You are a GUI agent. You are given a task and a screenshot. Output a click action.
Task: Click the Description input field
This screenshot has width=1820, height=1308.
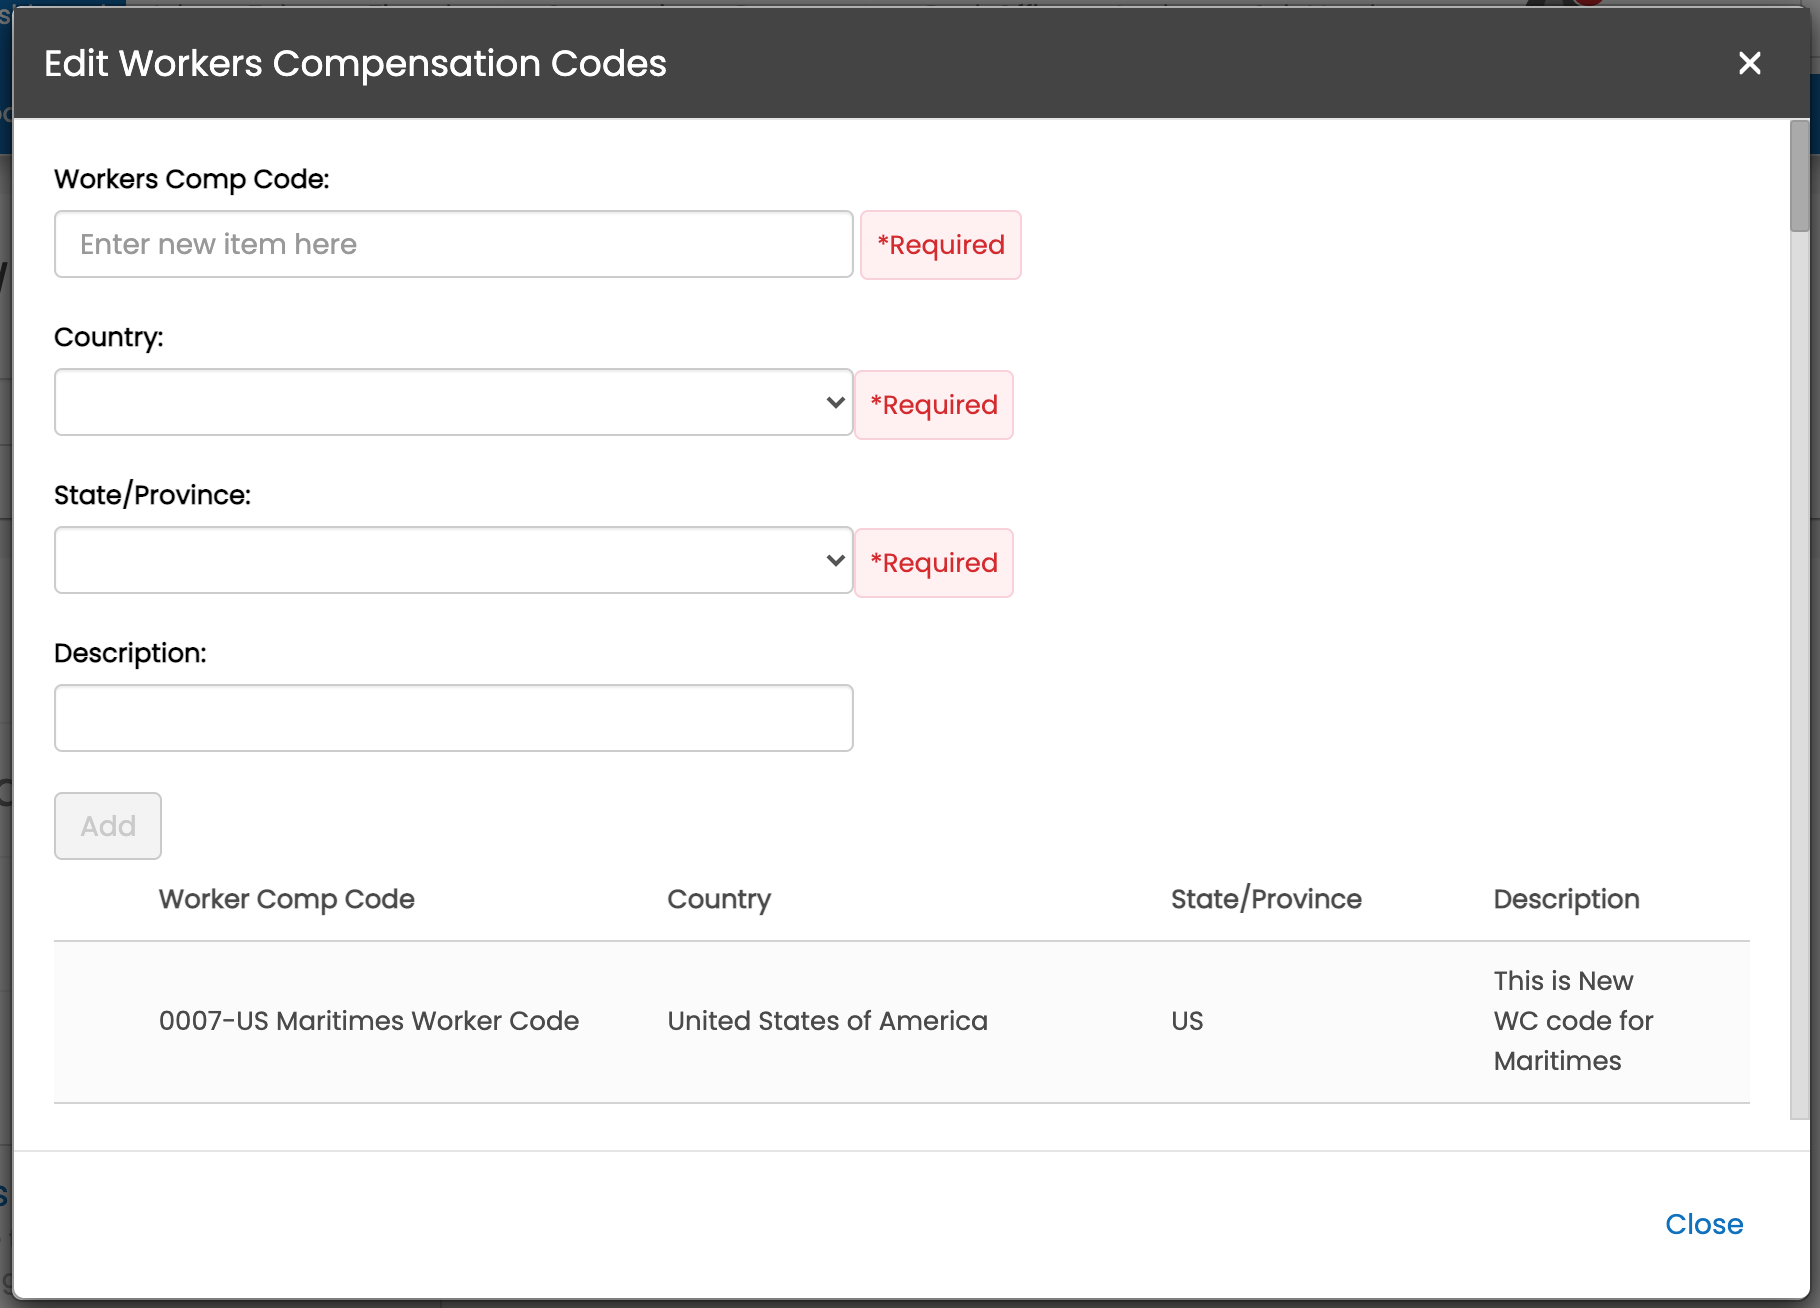(454, 718)
